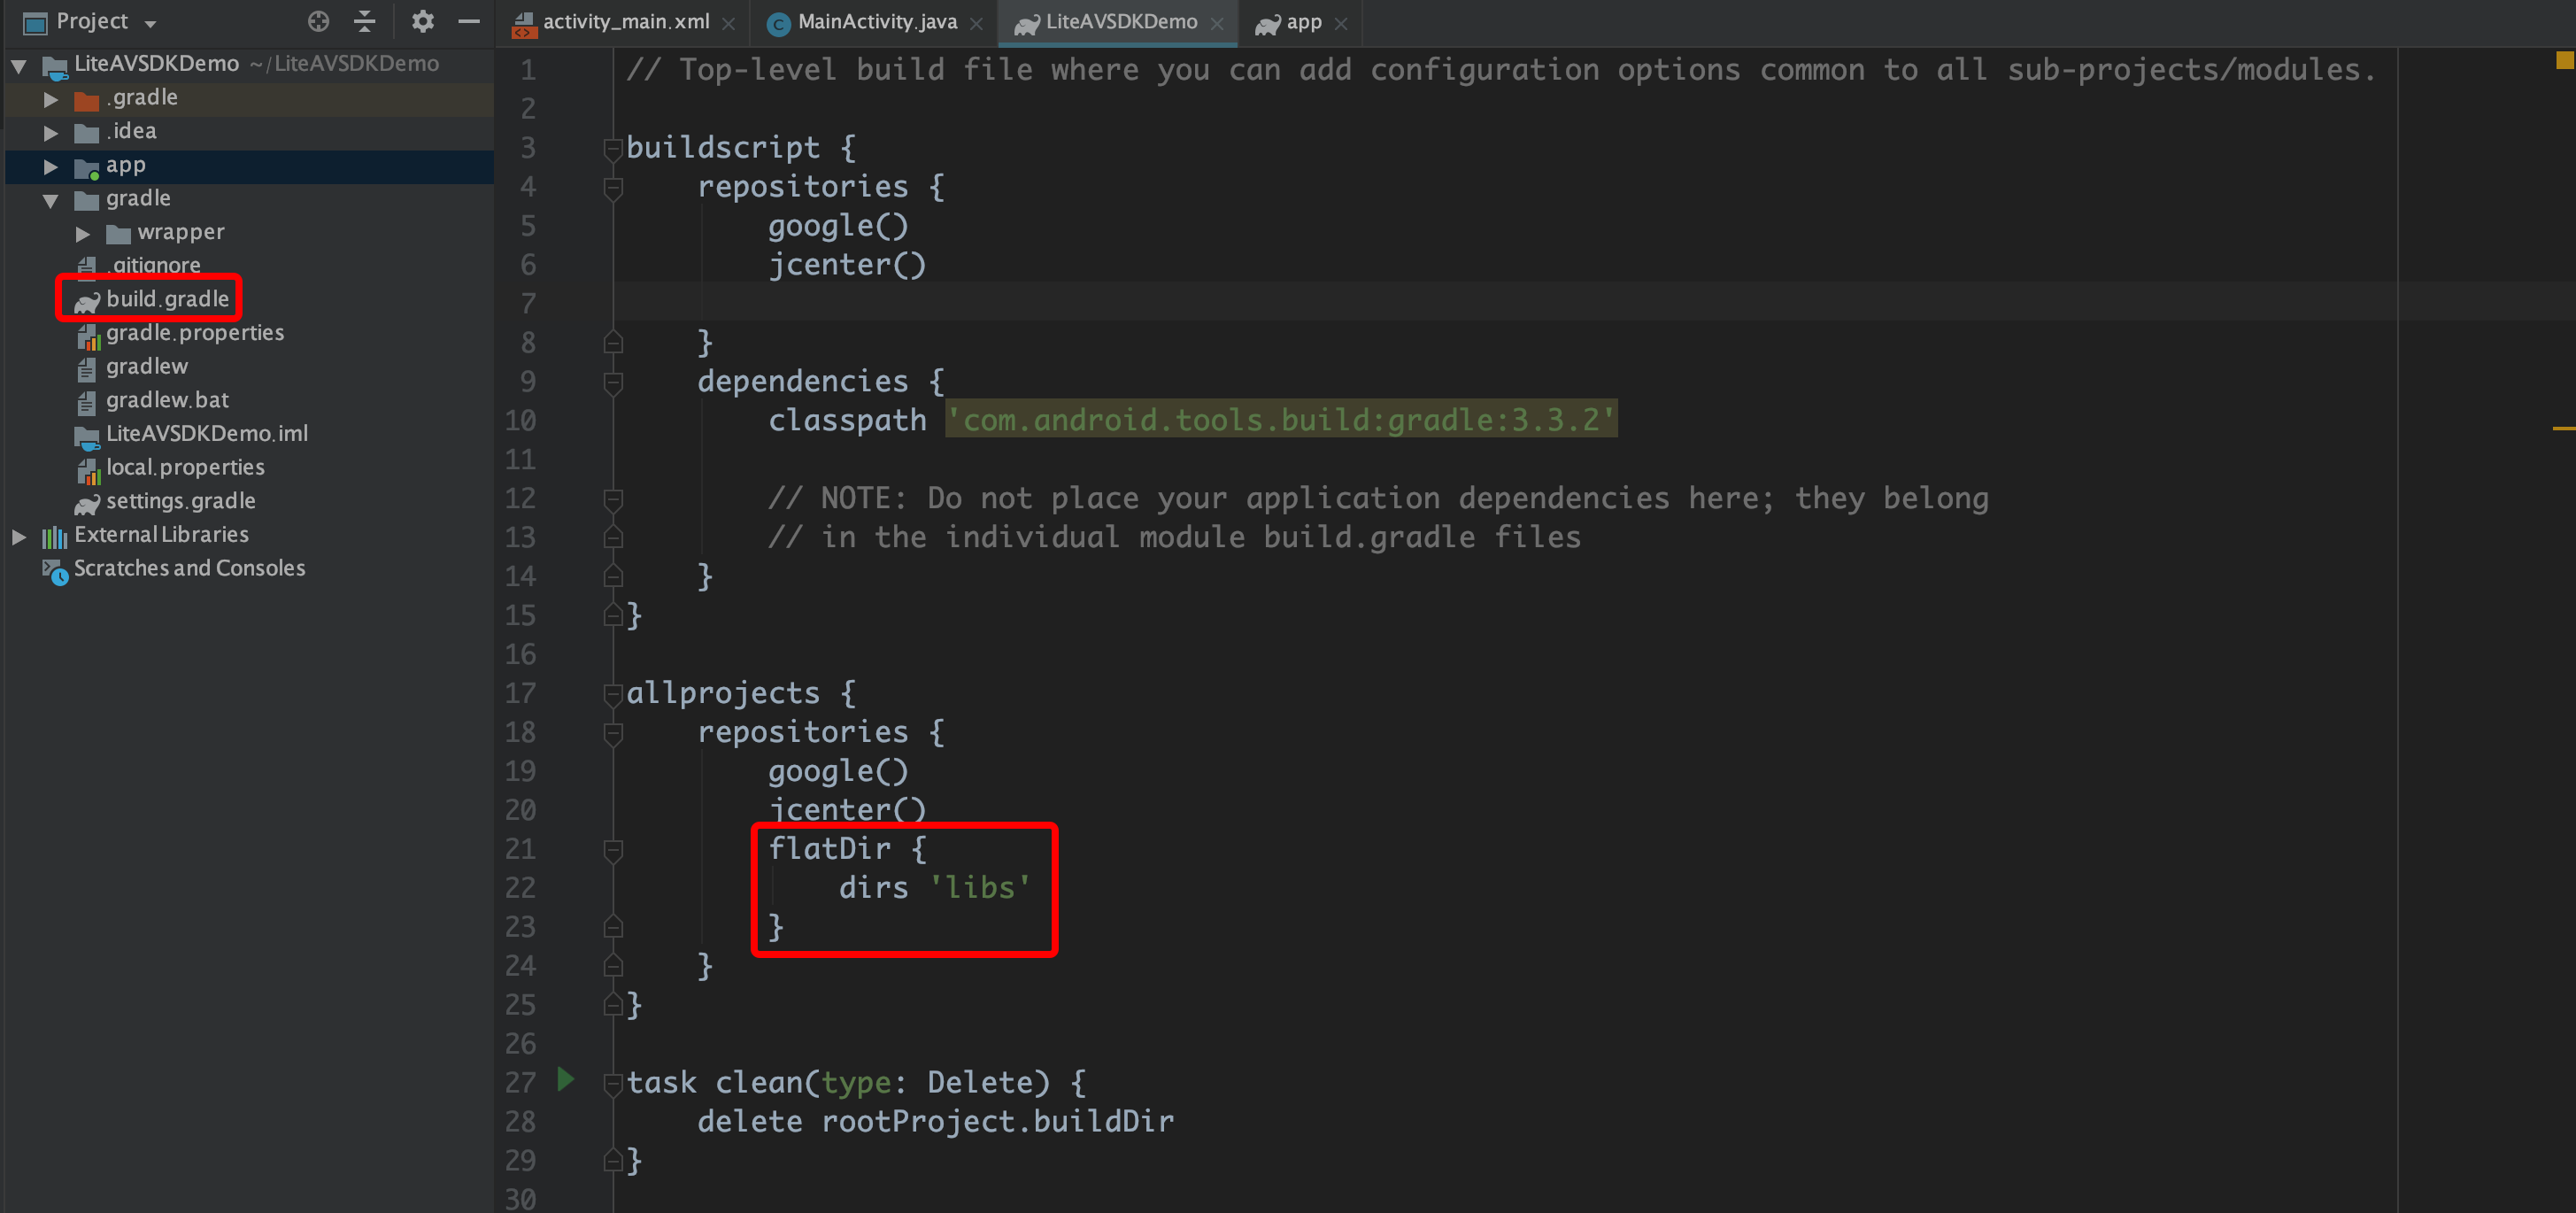Expand External Libraries node

coord(19,536)
